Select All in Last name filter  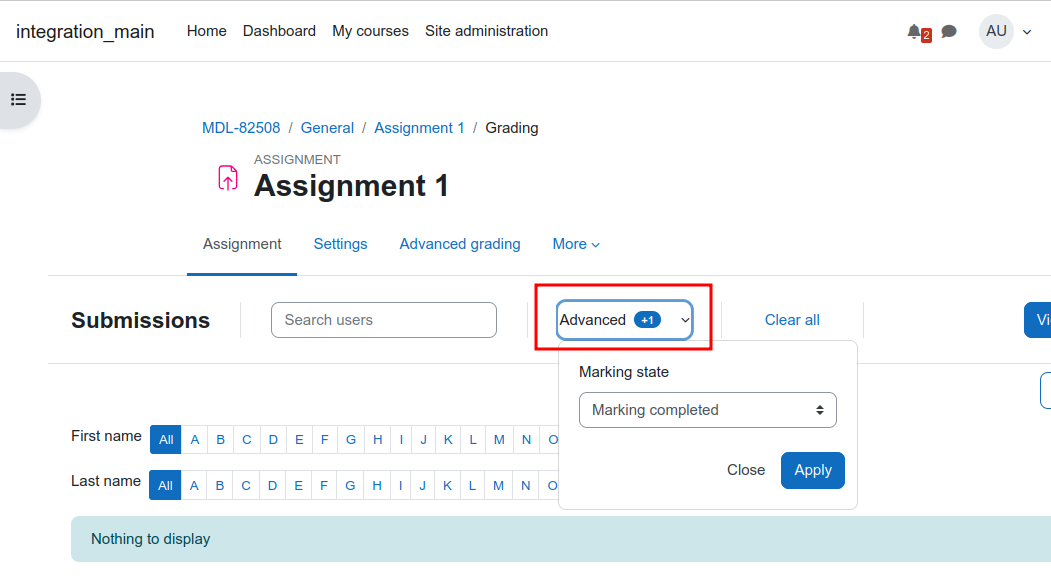tap(165, 485)
